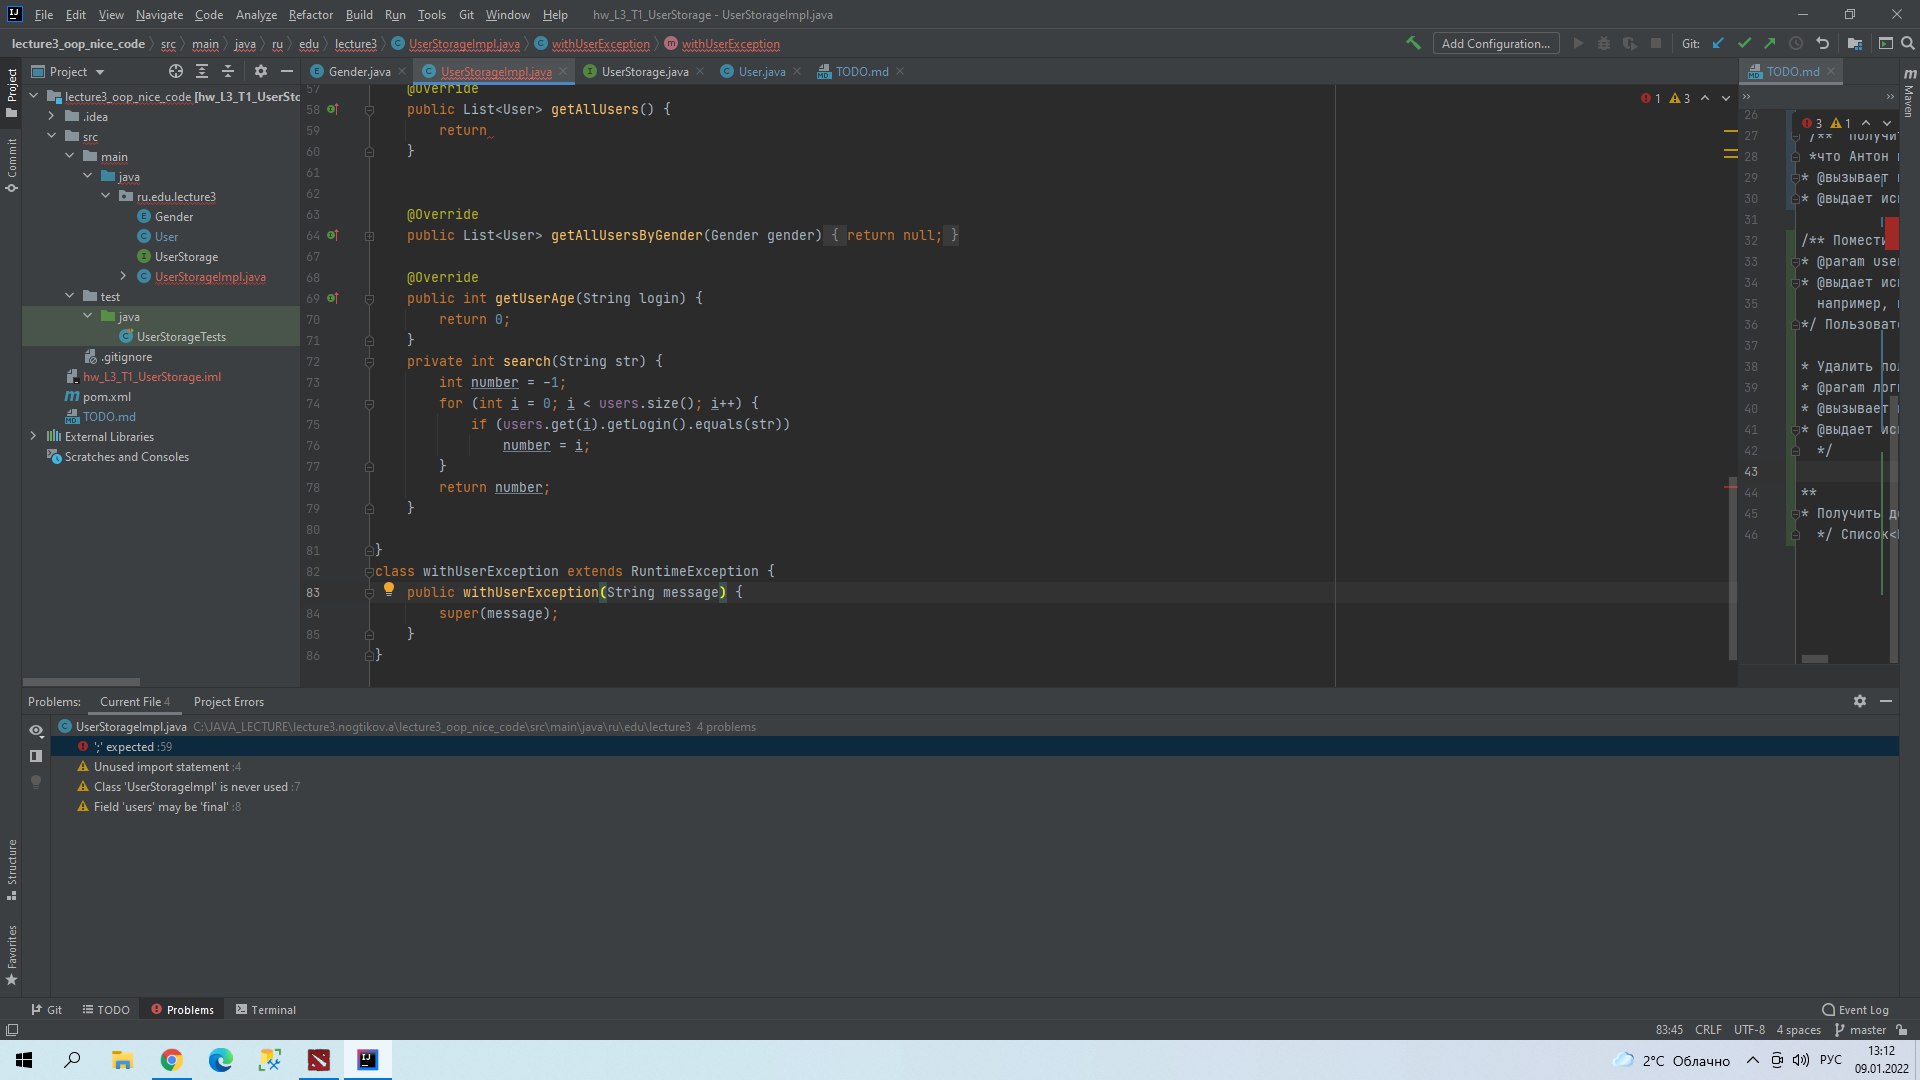Click the quick-fix lightbulb on line 83
The image size is (1920, 1080).
tap(389, 589)
